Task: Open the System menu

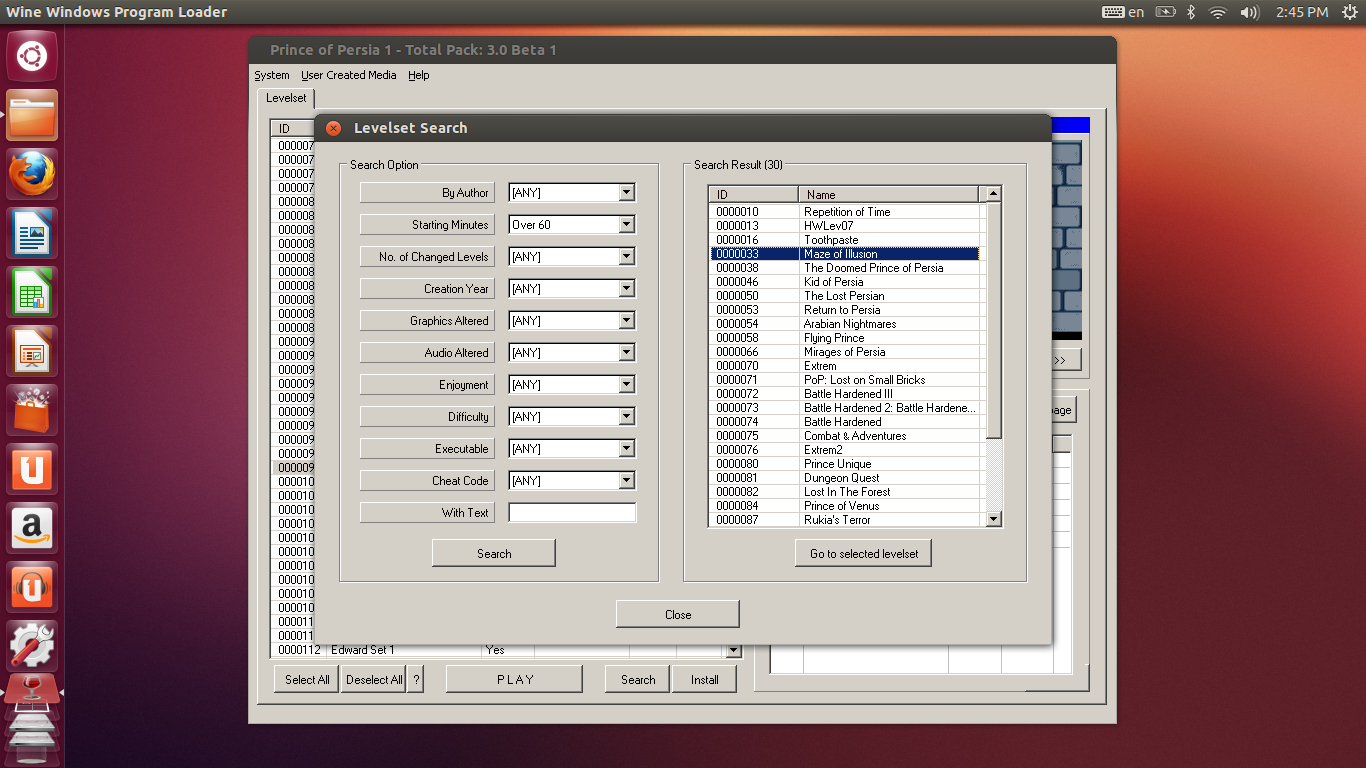Action: tap(272, 75)
